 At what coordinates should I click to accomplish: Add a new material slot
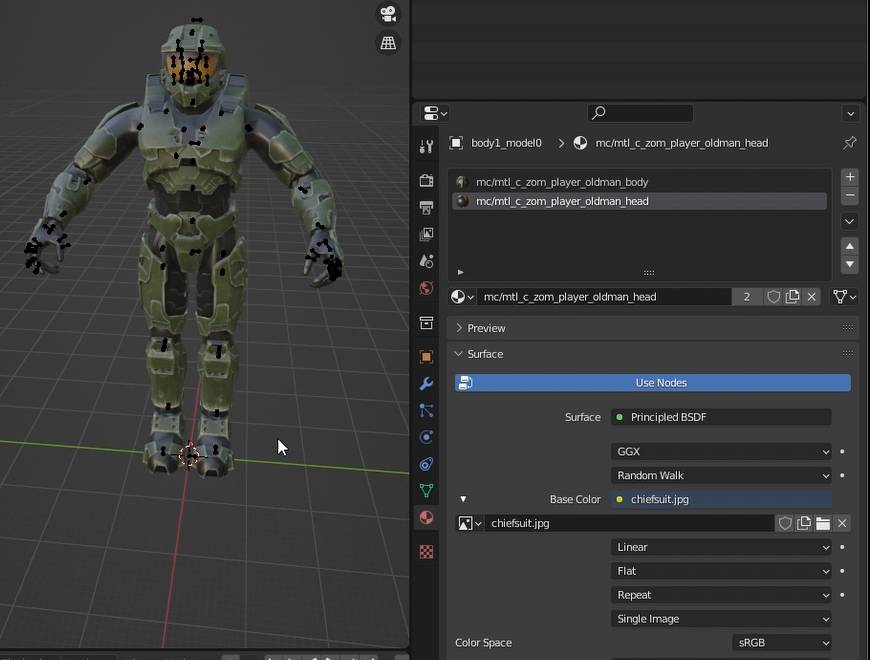pyautogui.click(x=850, y=177)
